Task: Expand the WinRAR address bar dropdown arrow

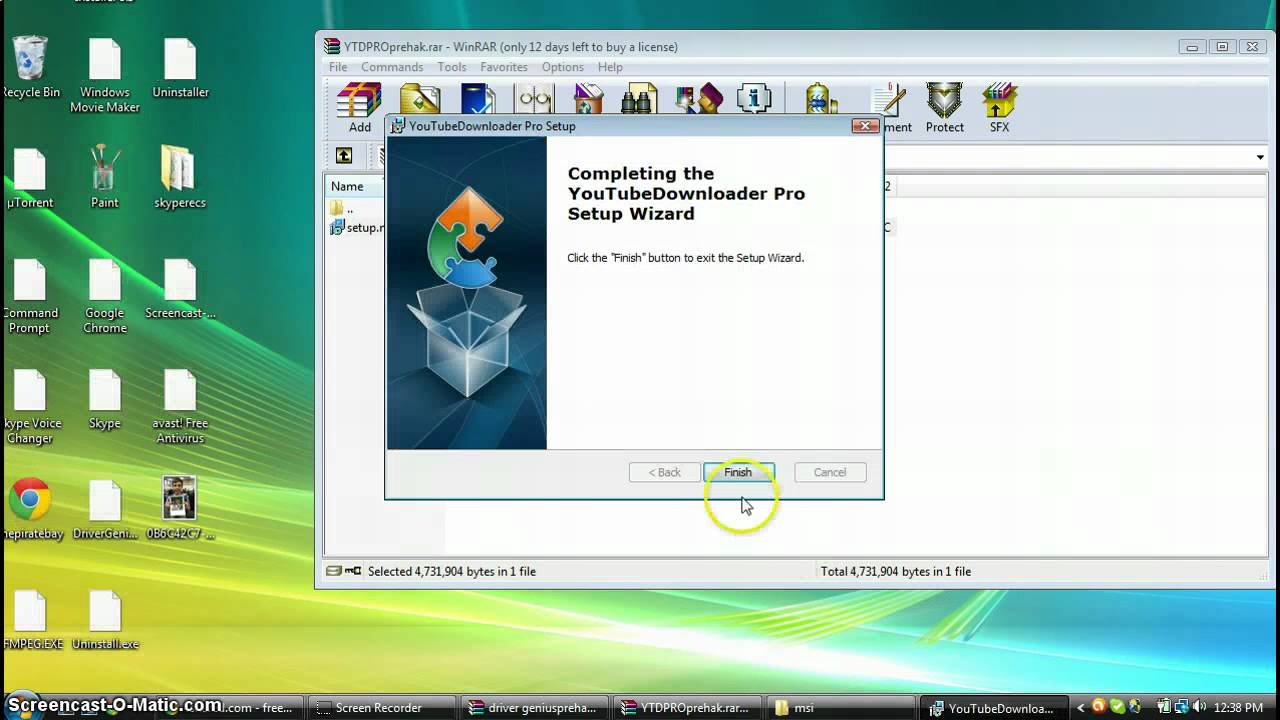Action: coord(1260,157)
